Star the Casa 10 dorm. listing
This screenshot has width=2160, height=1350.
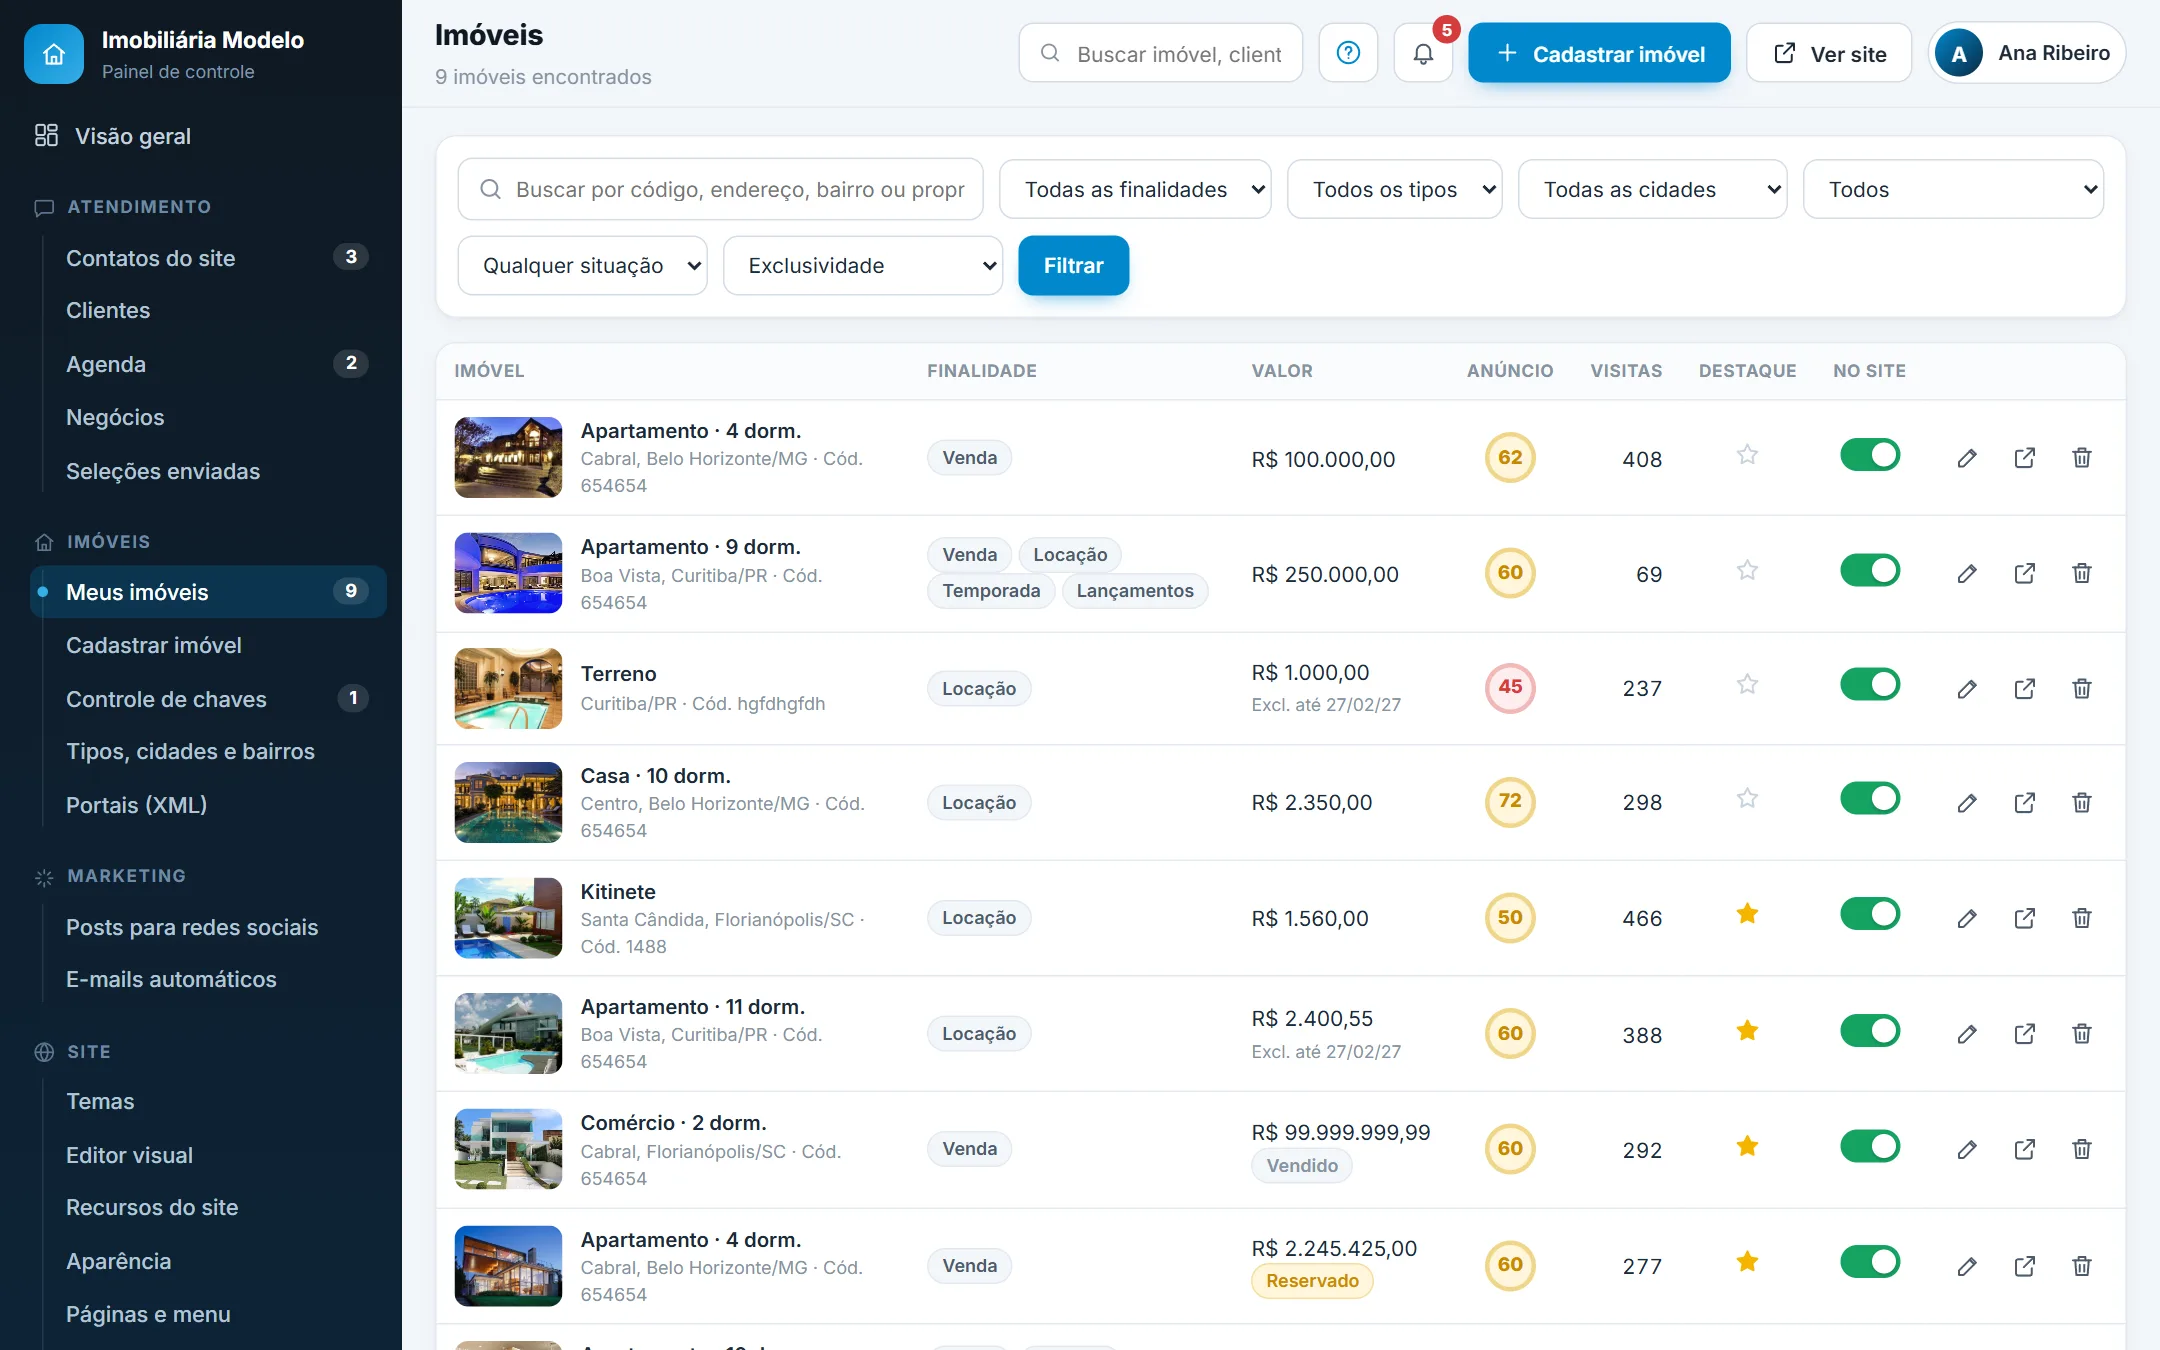[x=1747, y=799]
